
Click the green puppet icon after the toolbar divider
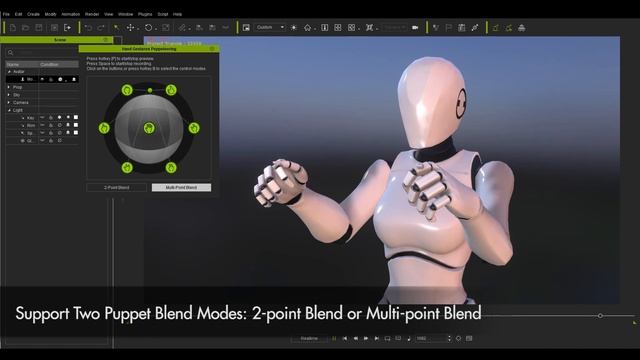pyautogui.click(x=496, y=28)
